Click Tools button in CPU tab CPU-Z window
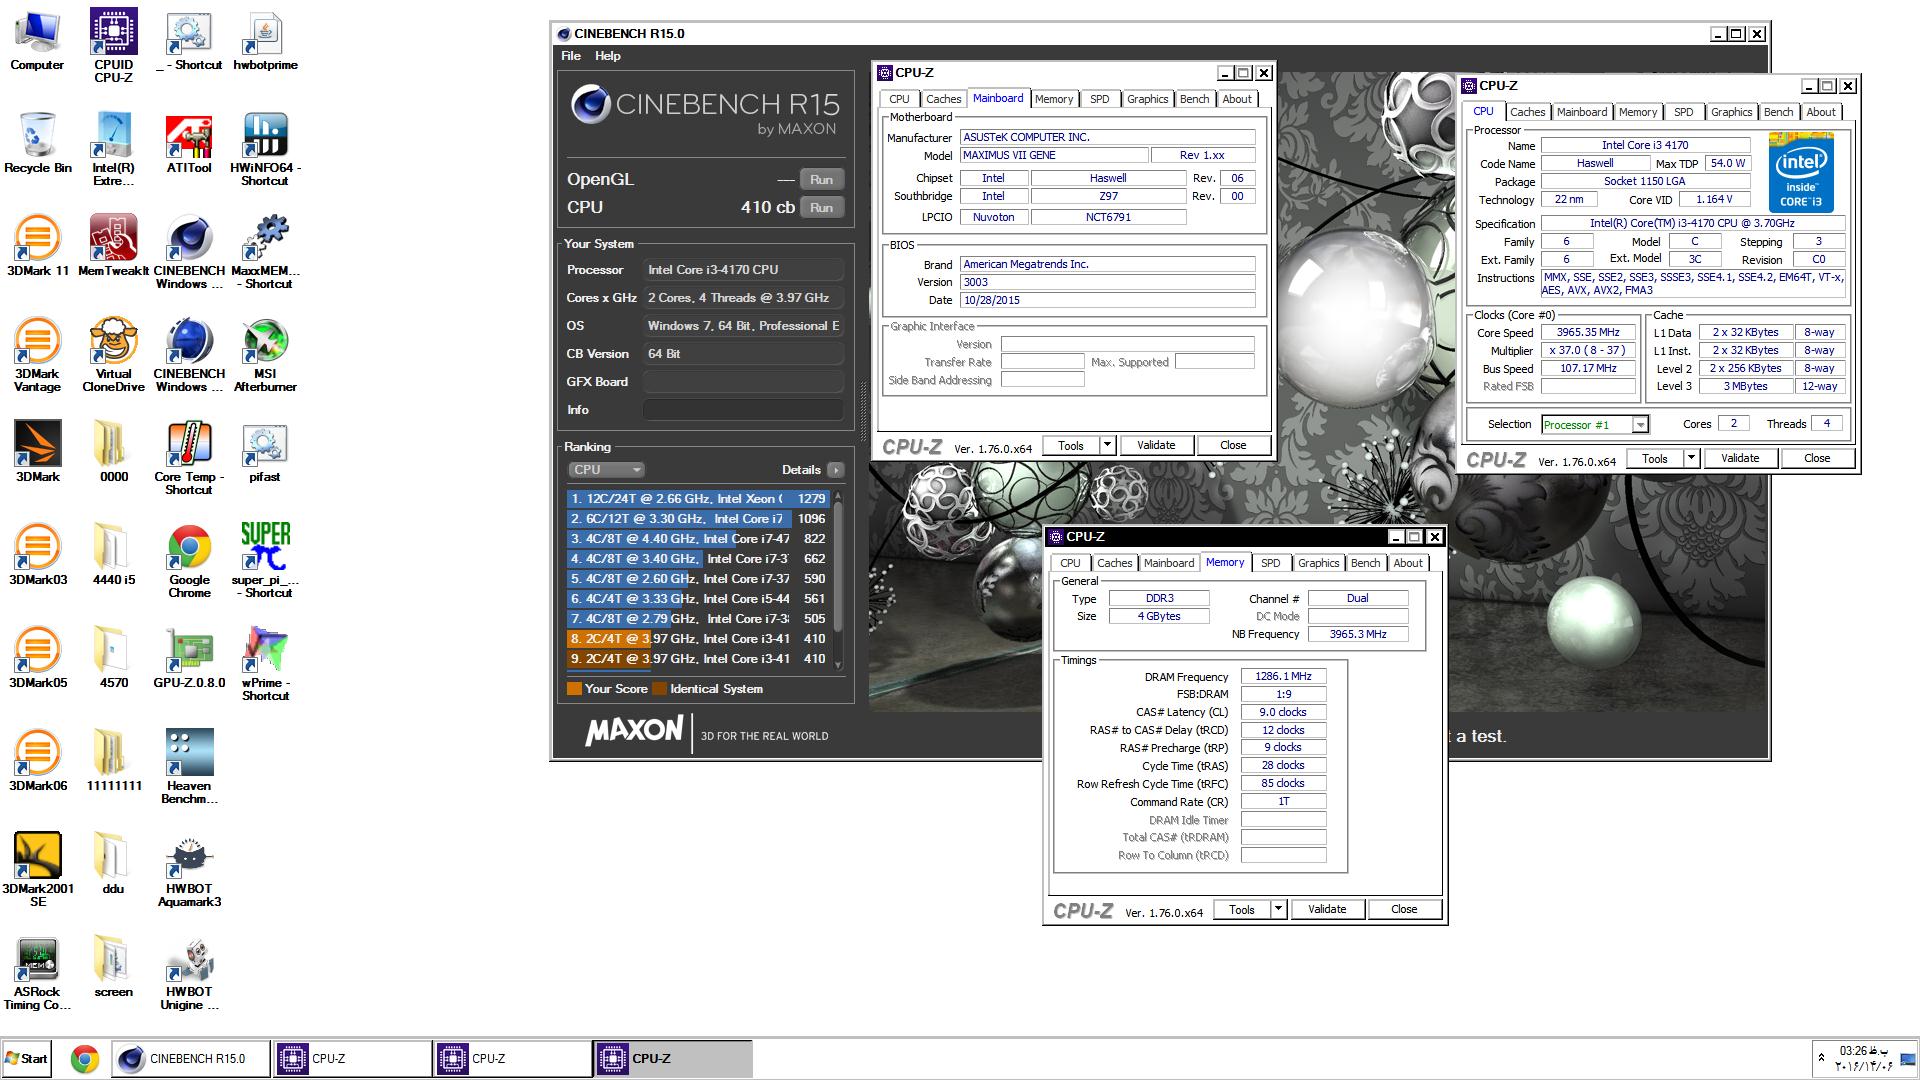This screenshot has height=1080, width=1920. tap(1655, 458)
